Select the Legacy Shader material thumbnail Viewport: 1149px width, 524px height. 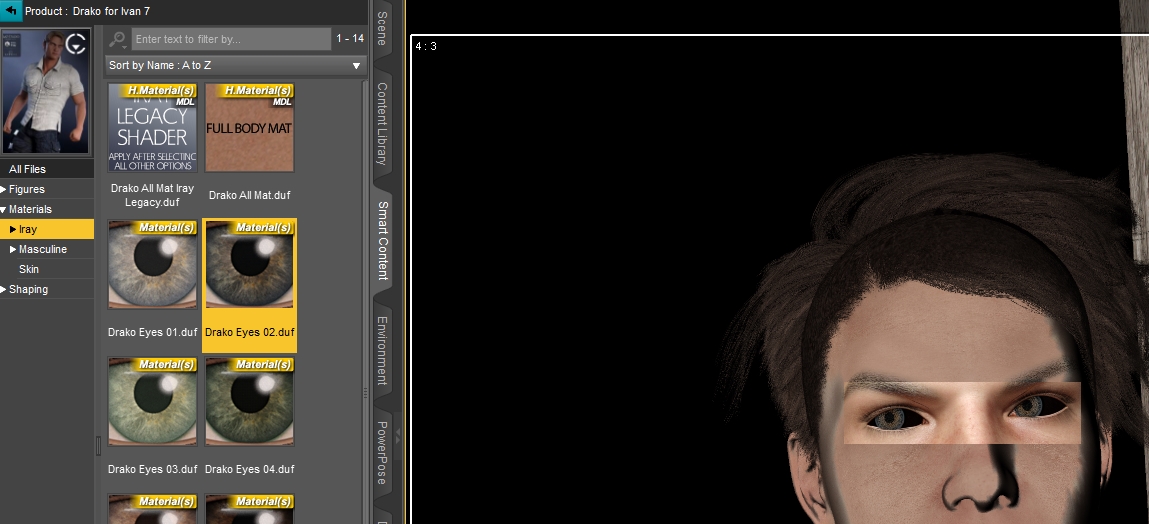[x=152, y=128]
